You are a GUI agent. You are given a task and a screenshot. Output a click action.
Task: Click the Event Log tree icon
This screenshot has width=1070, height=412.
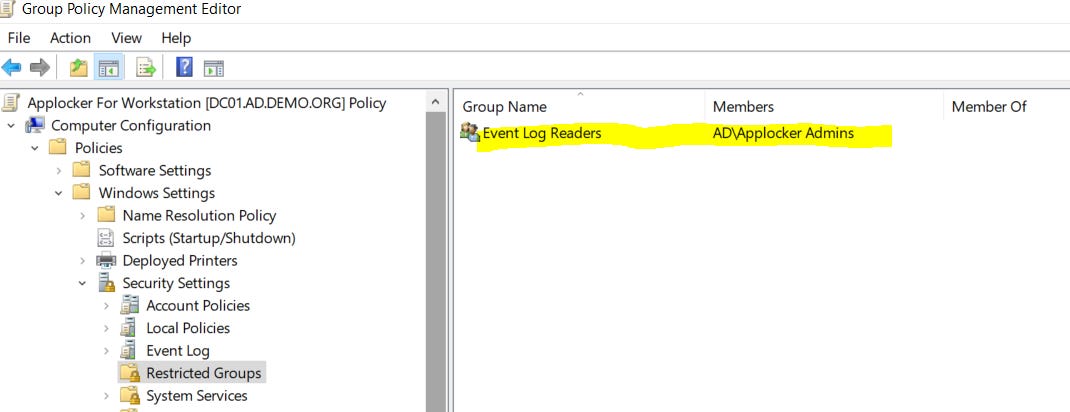point(129,351)
